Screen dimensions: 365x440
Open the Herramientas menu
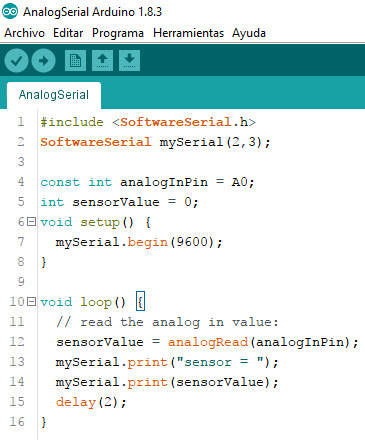(188, 33)
